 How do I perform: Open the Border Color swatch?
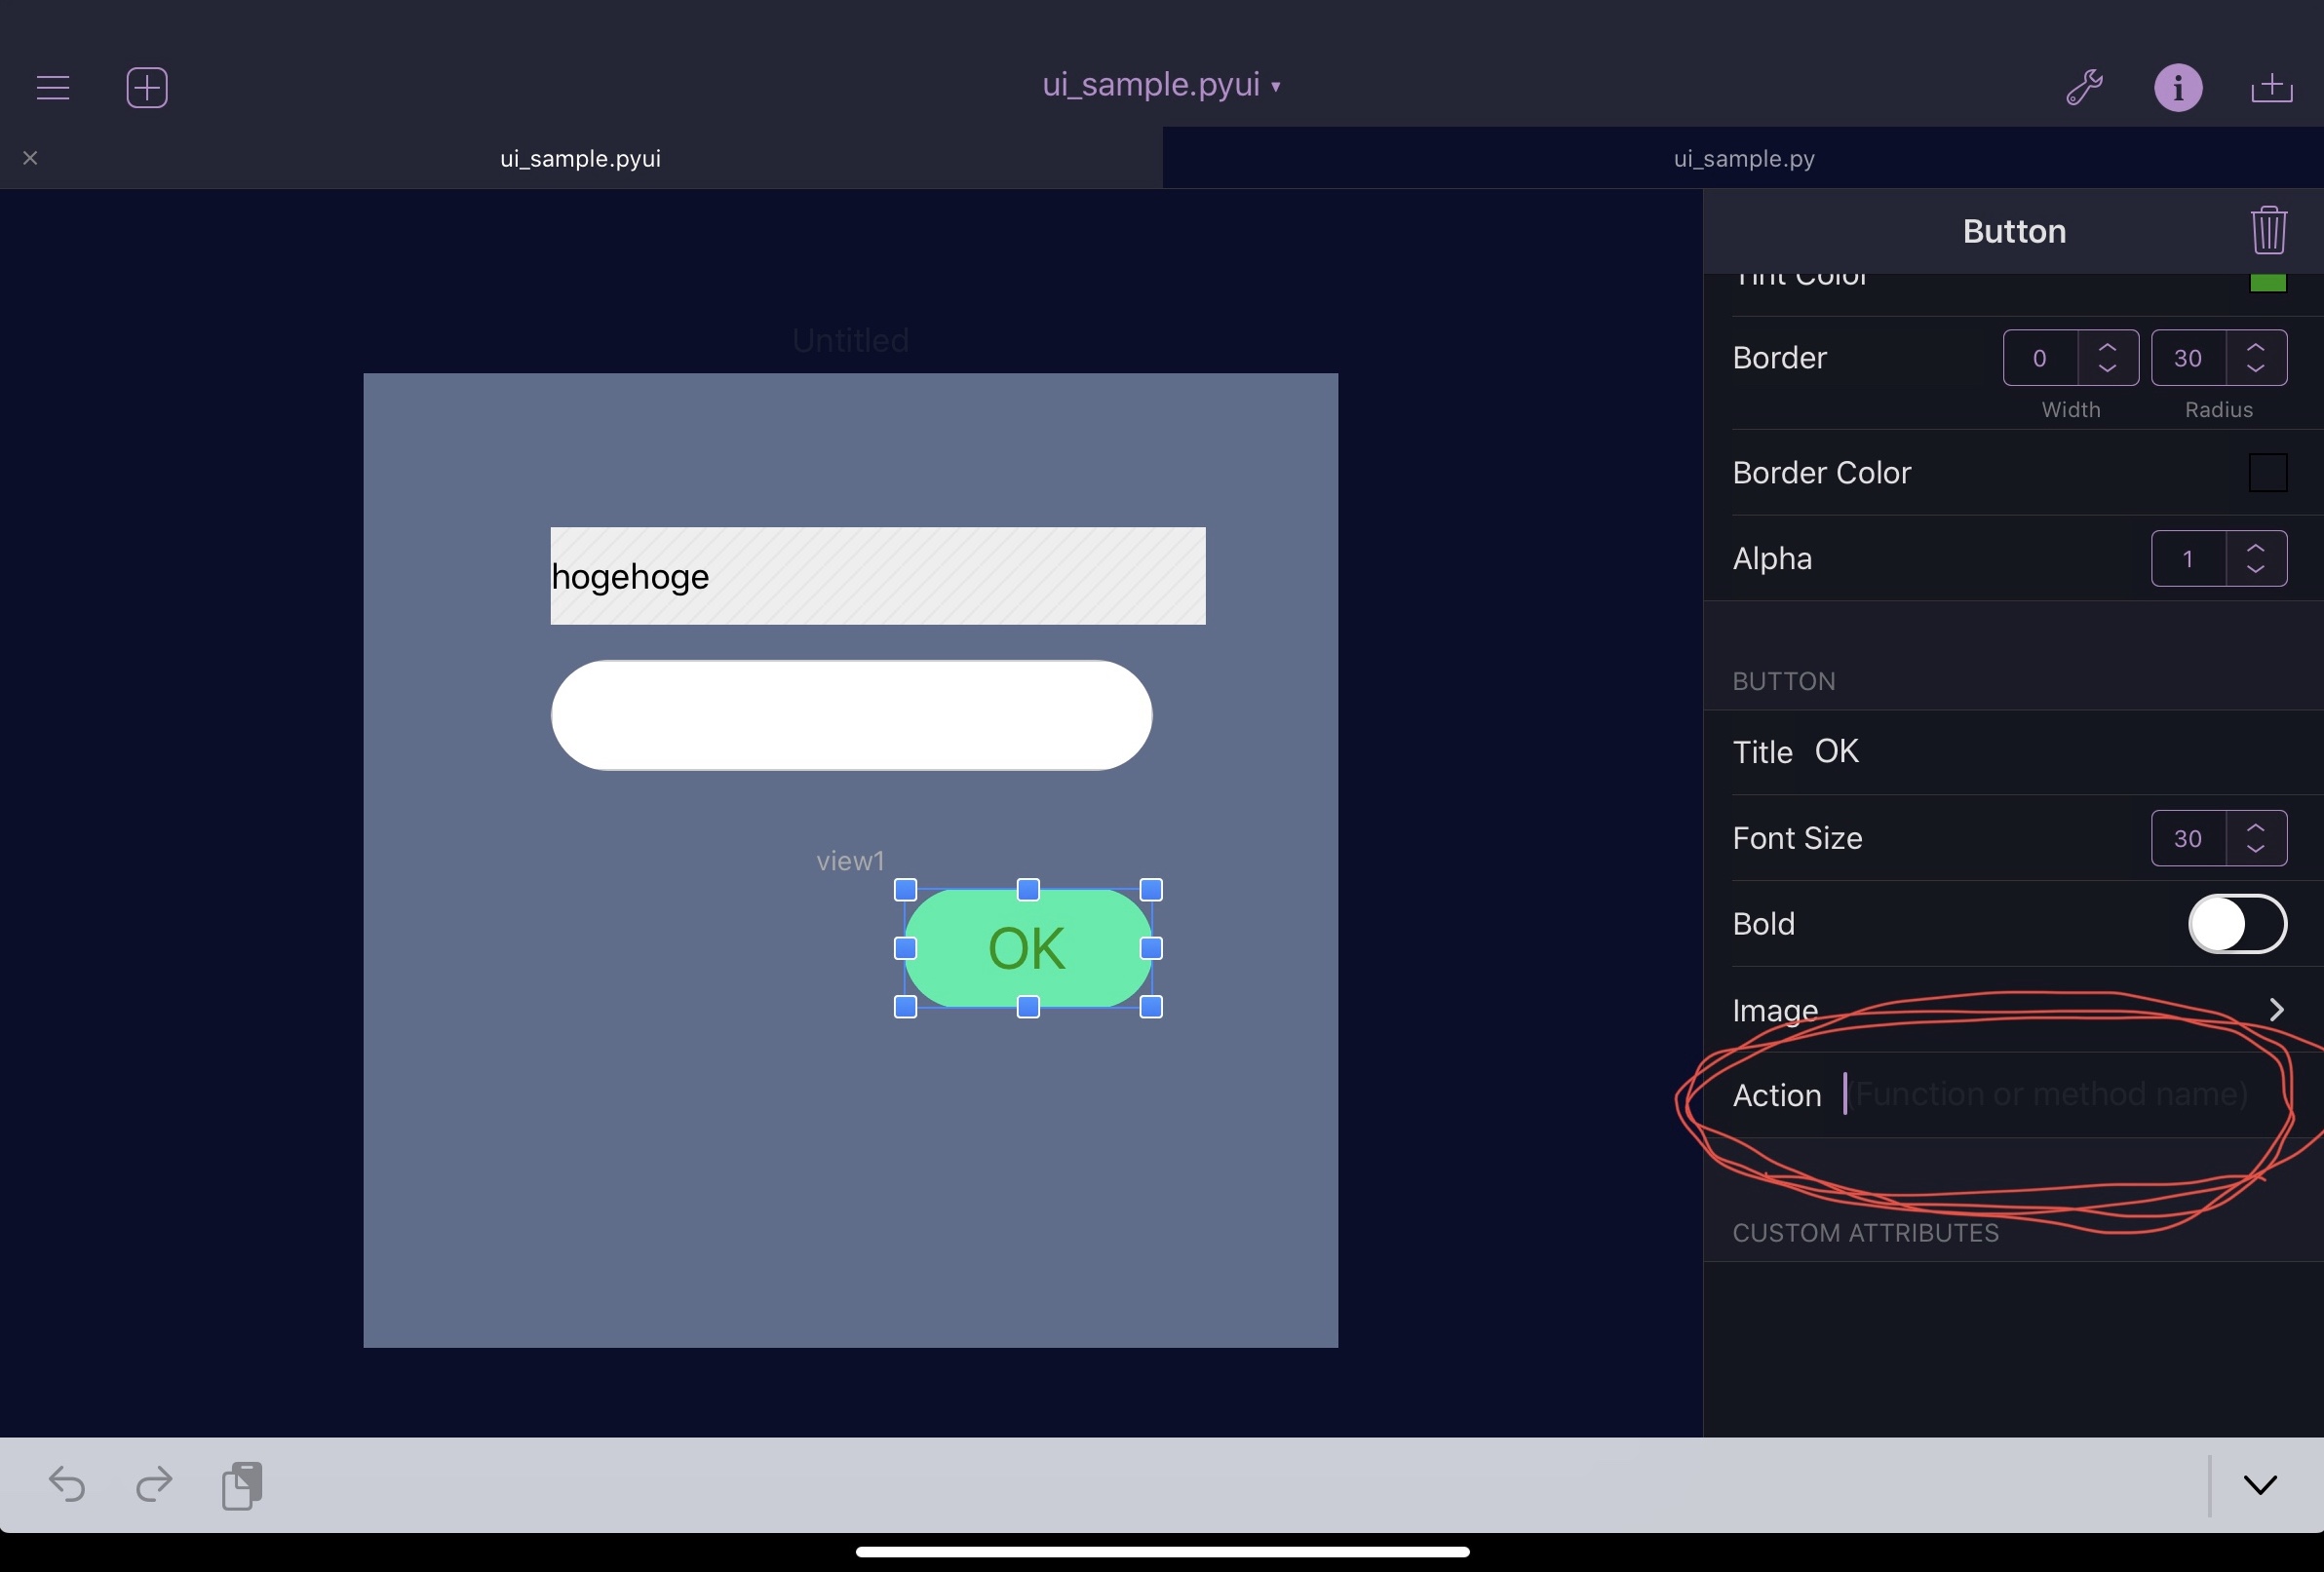point(2267,473)
